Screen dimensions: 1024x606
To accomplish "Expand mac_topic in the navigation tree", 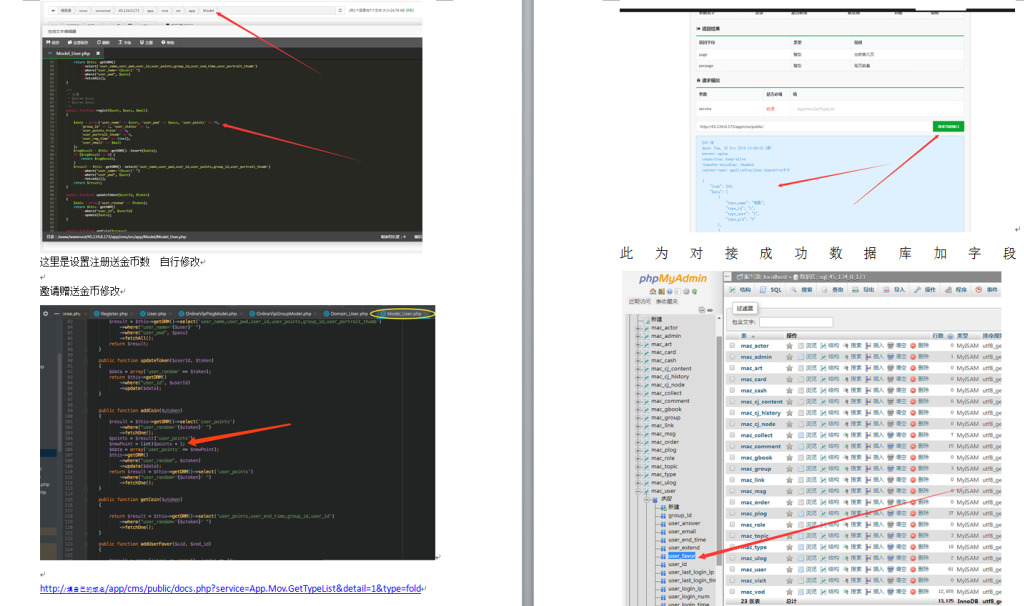I will [x=638, y=466].
